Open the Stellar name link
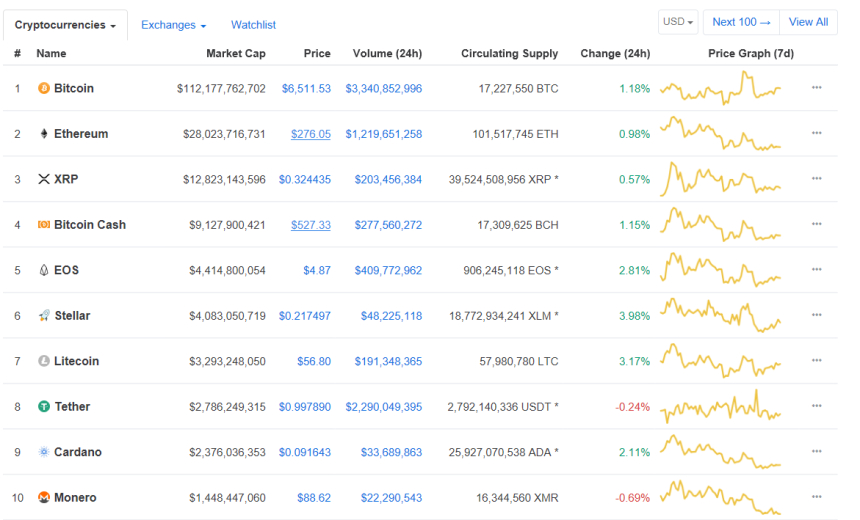The height and width of the screenshot is (520, 860). pyautogui.click(x=72, y=315)
